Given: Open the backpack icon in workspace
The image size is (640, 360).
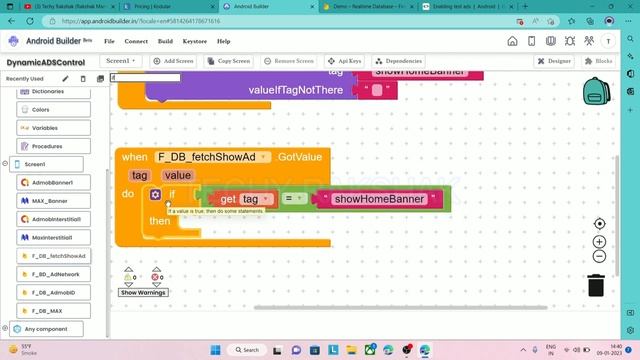Looking at the screenshot, I should click(x=596, y=91).
